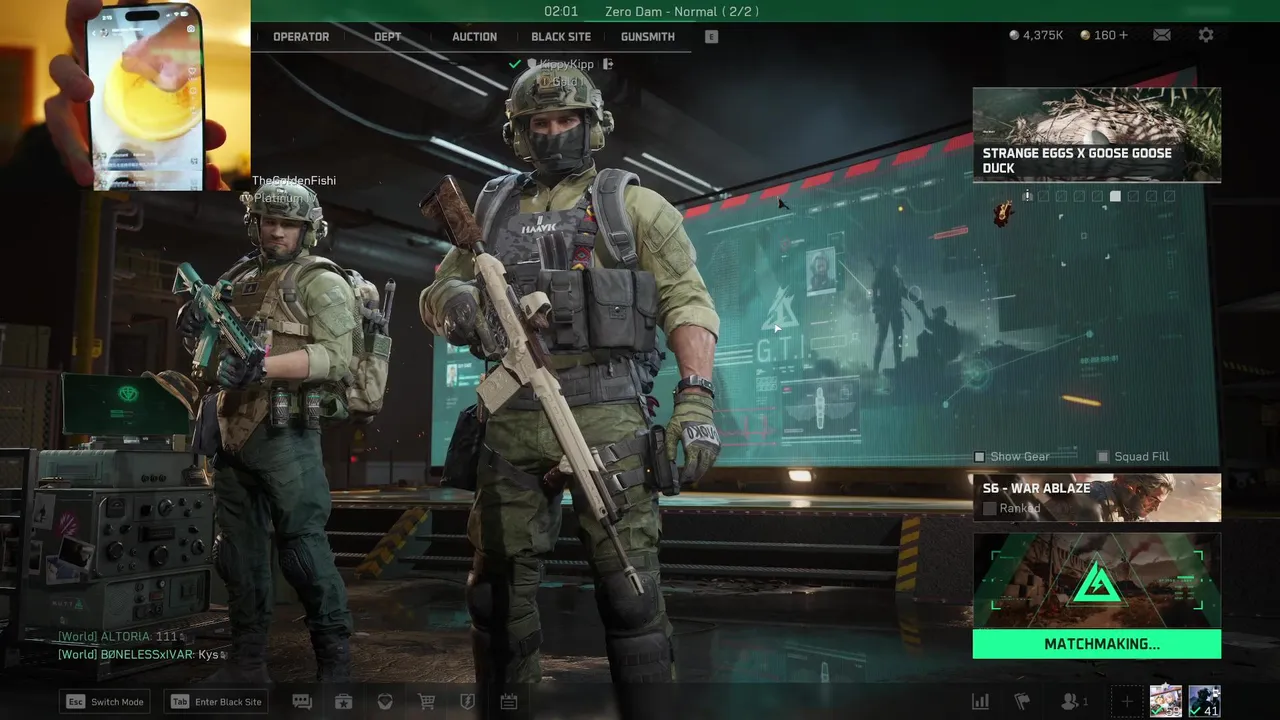
Task: Click the green ready checkmark beside KippyKipp
Action: (x=515, y=64)
